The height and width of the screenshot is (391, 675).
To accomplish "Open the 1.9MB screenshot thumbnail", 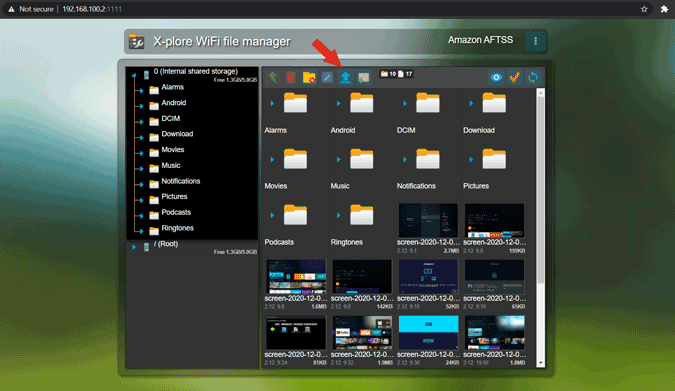I will (362, 332).
